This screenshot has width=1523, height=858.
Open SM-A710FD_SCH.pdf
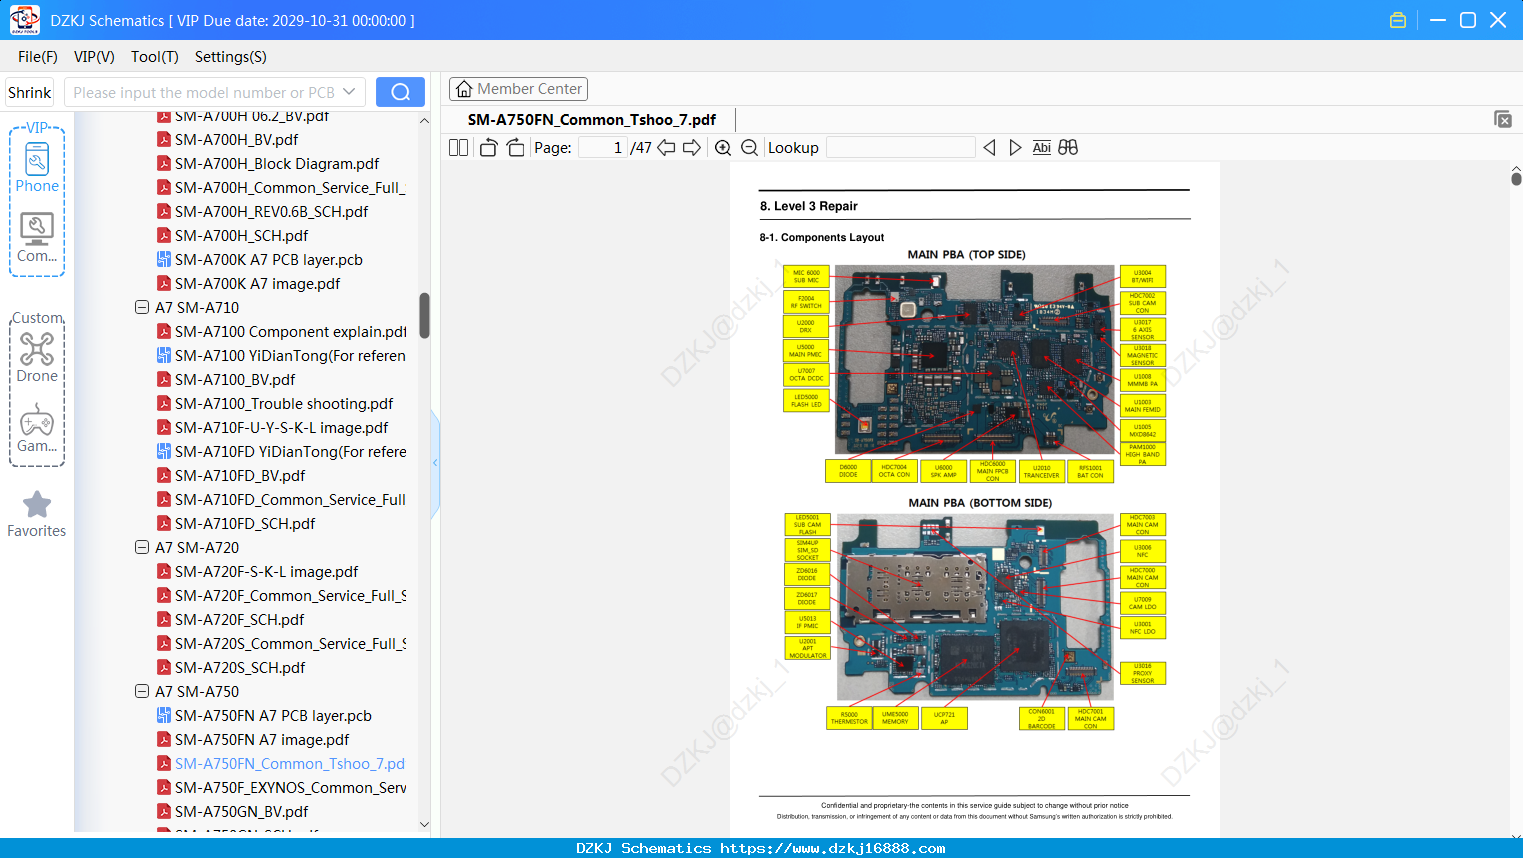[245, 523]
